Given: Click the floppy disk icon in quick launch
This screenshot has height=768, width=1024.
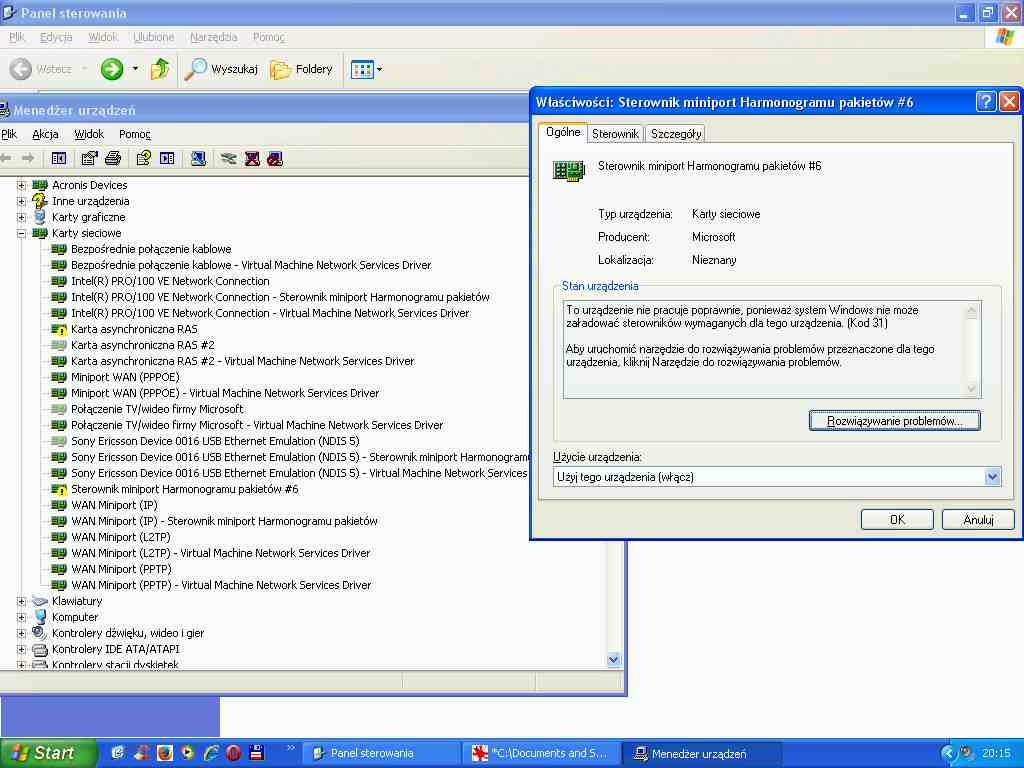Looking at the screenshot, I should [x=257, y=753].
